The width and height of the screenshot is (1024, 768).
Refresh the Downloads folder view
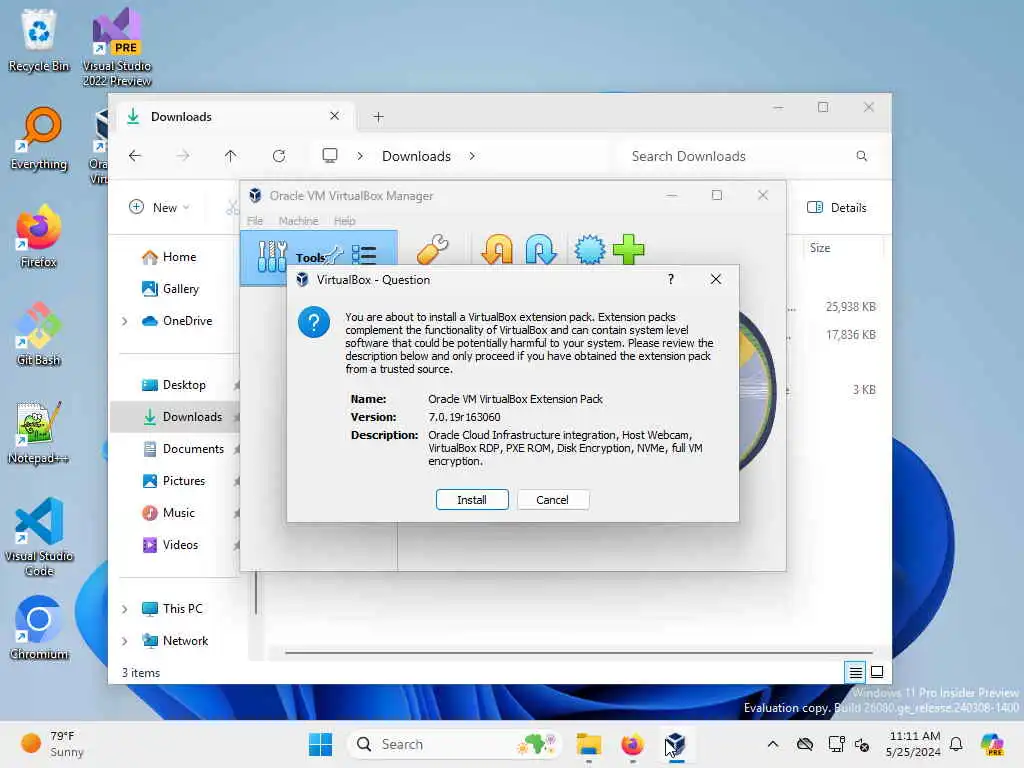click(279, 156)
